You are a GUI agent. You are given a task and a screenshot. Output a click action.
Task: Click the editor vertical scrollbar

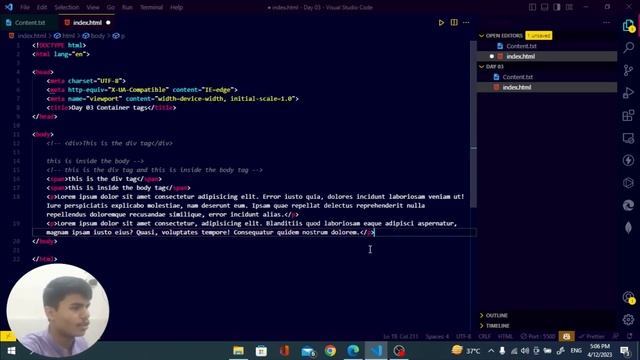(x=473, y=124)
